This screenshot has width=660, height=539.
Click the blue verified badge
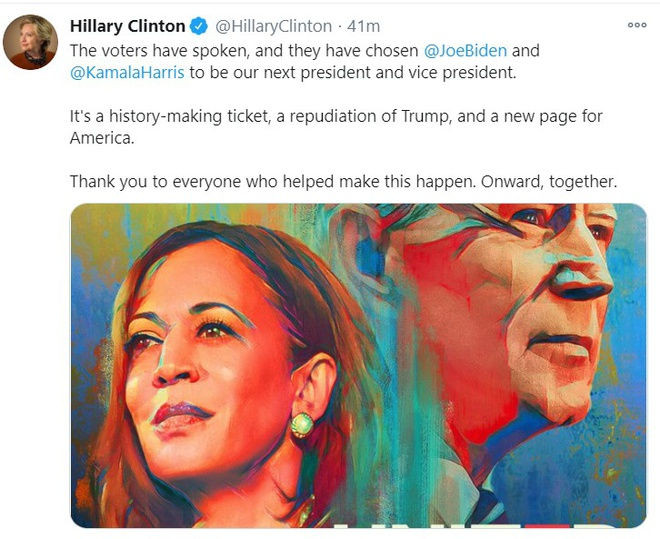(x=200, y=27)
